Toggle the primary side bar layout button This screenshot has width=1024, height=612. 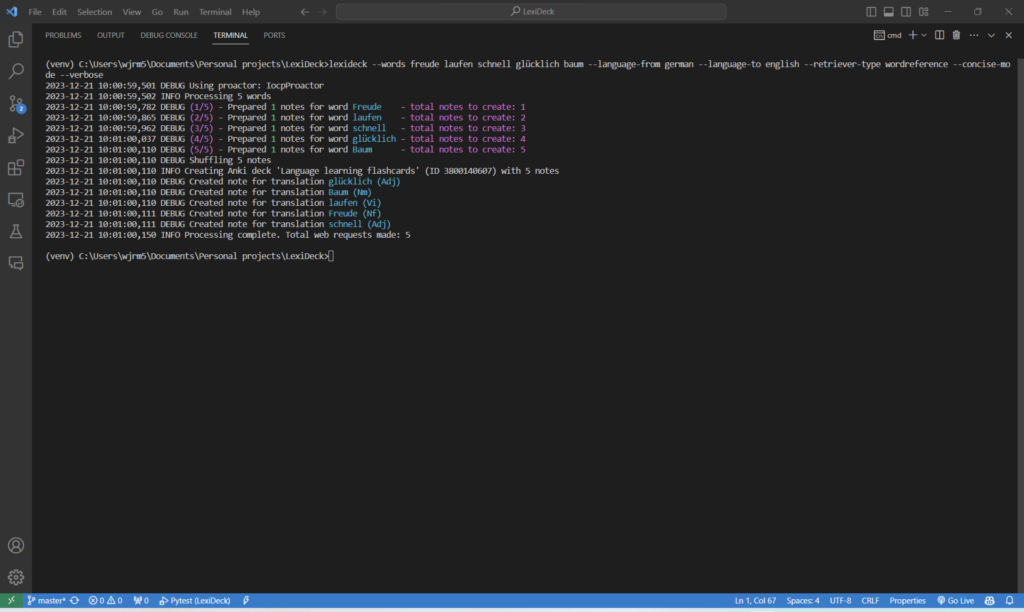[x=872, y=12]
